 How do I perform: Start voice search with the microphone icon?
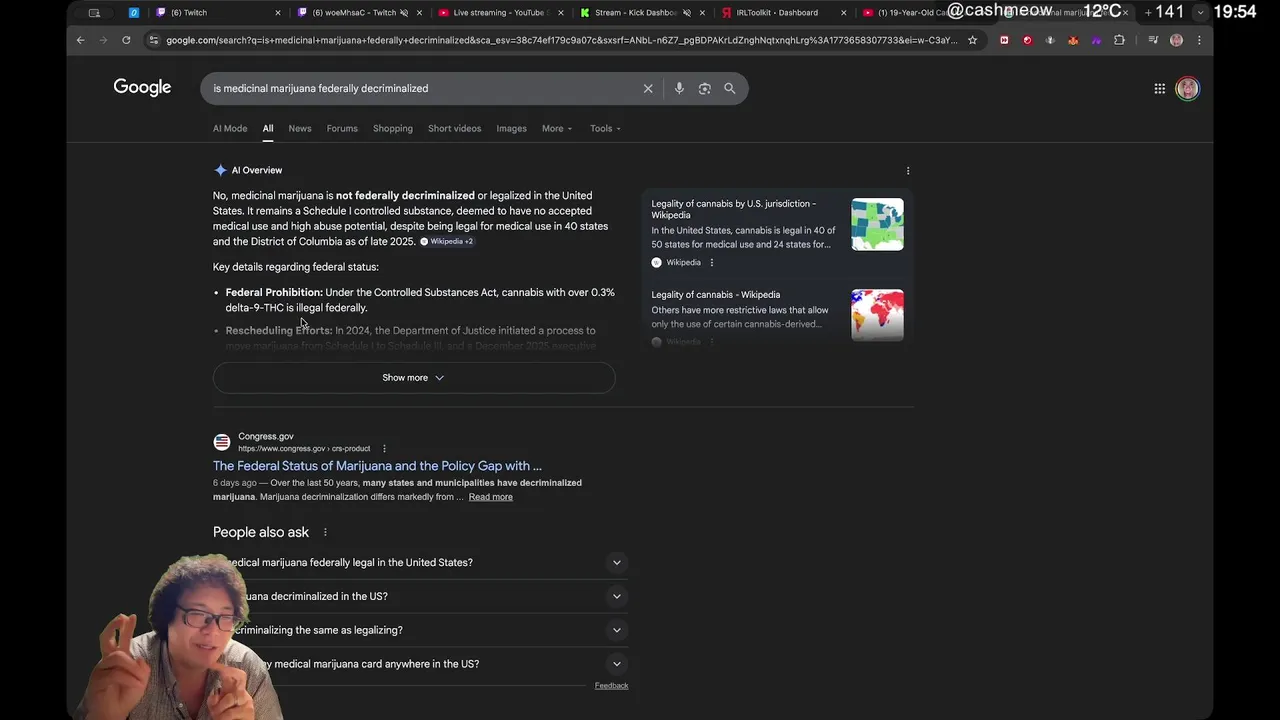click(x=679, y=88)
